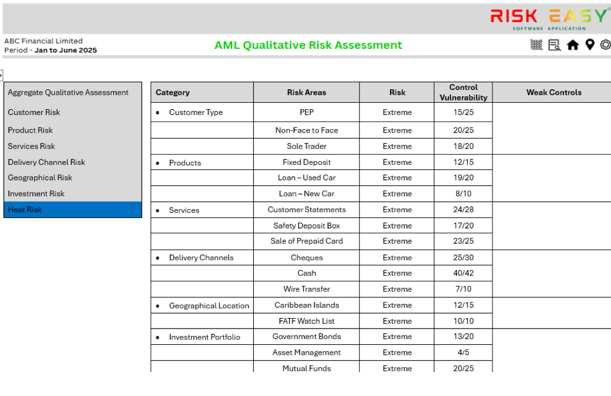This screenshot has height=396, width=611.
Task: Click the Cheques cell
Action: coord(306,258)
